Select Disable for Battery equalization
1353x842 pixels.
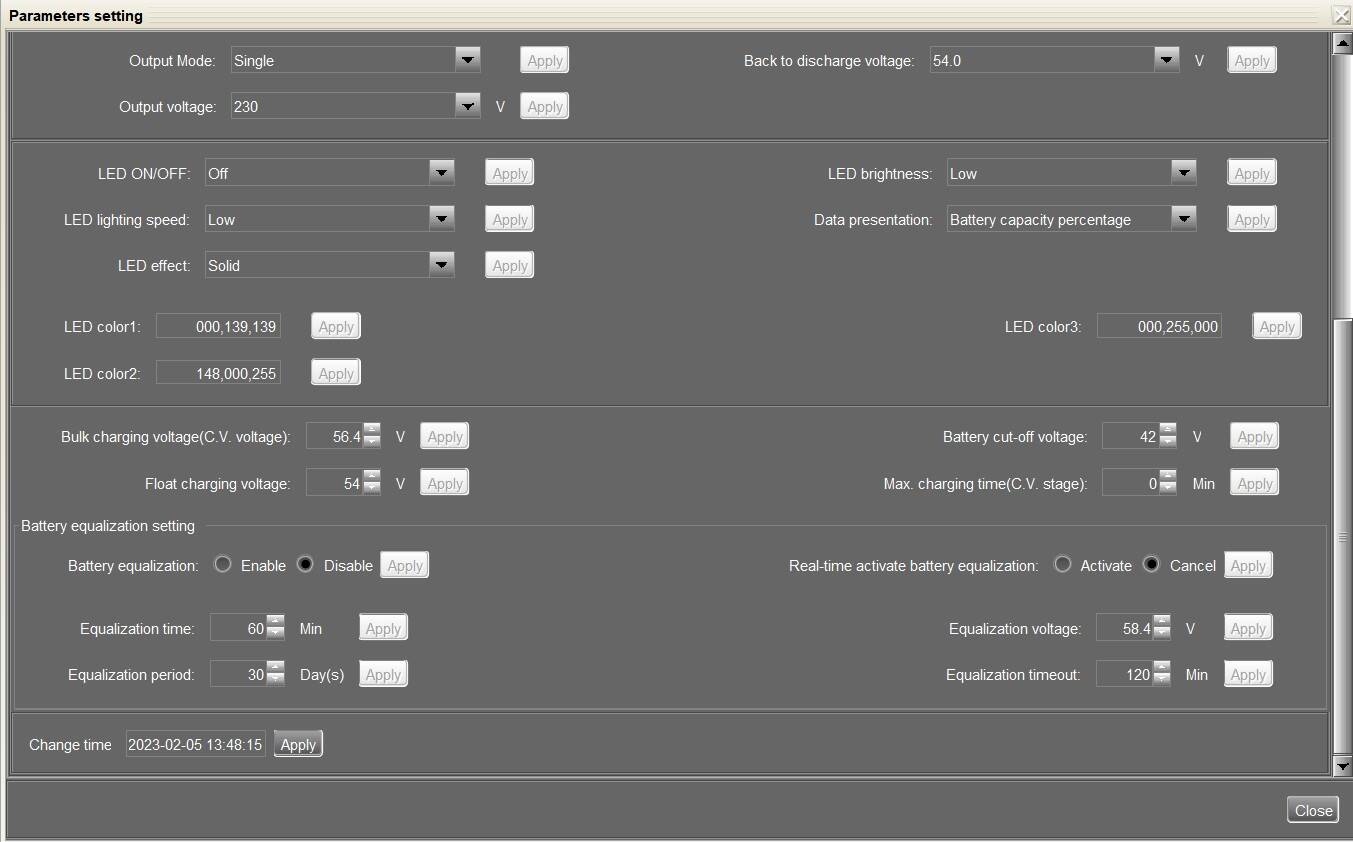(306, 565)
